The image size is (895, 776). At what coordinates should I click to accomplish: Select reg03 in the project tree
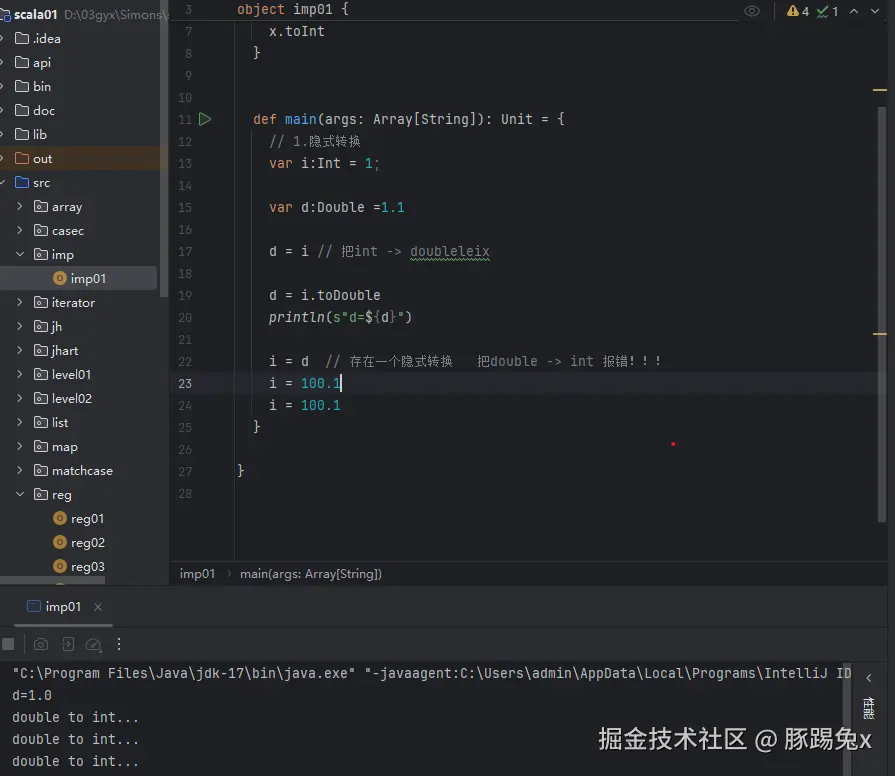pos(86,566)
